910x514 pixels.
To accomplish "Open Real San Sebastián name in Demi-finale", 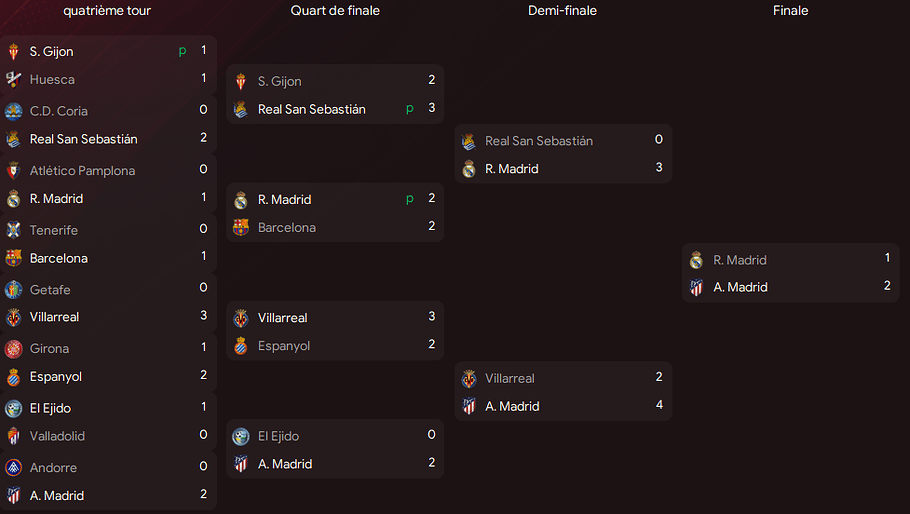I will pos(539,141).
